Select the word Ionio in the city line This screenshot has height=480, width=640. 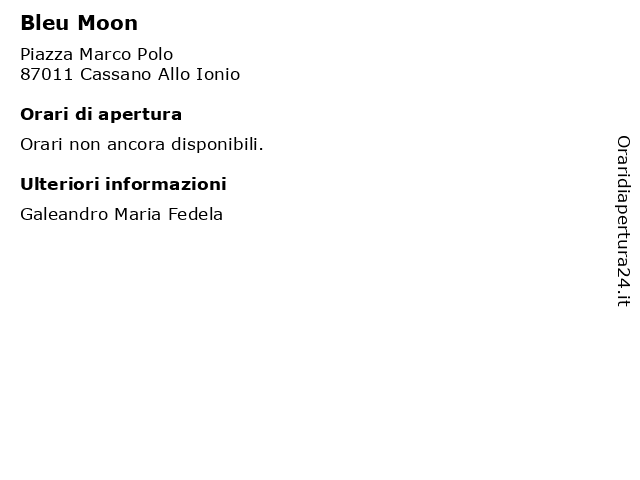[x=218, y=74]
